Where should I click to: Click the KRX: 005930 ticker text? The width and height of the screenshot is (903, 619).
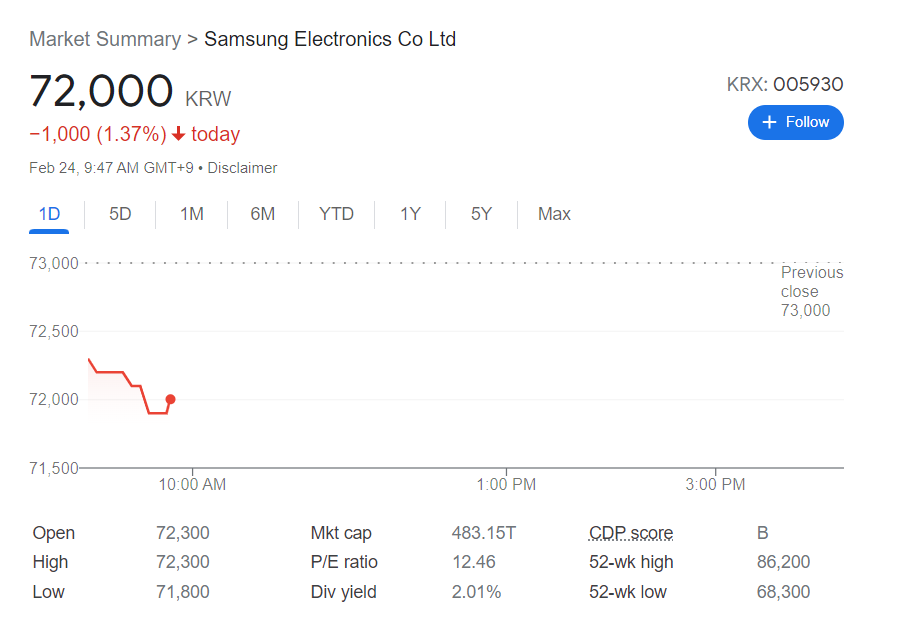pos(785,85)
